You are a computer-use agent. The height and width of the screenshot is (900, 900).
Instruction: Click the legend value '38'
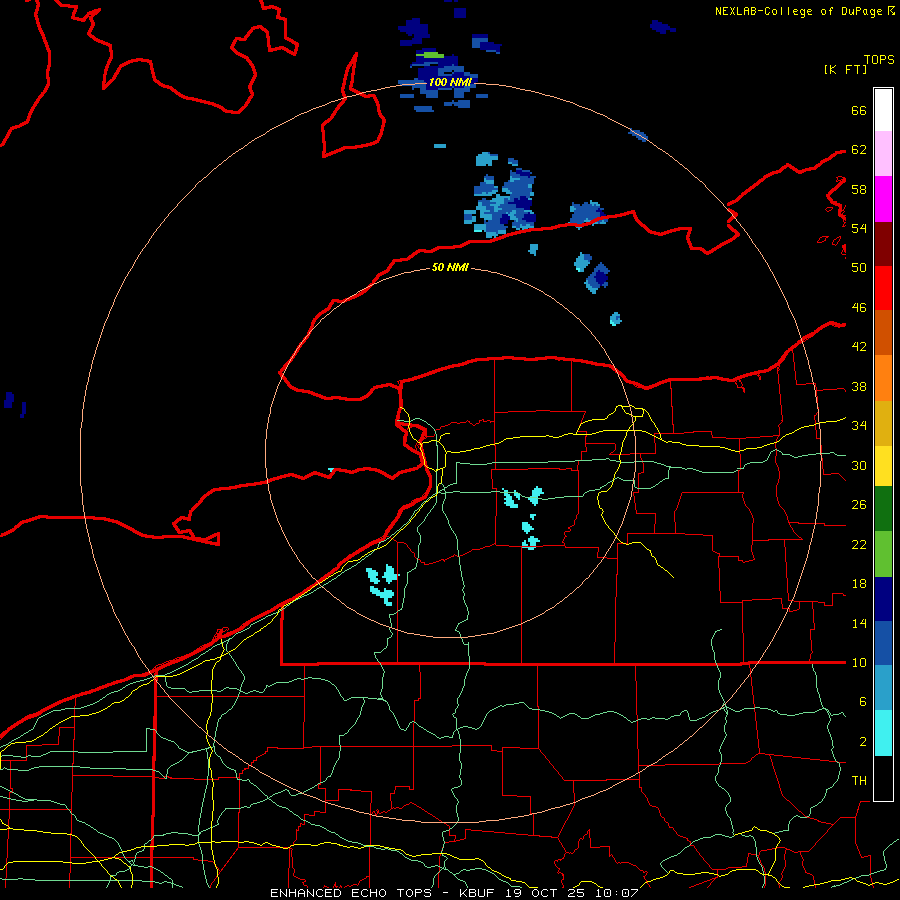point(859,387)
